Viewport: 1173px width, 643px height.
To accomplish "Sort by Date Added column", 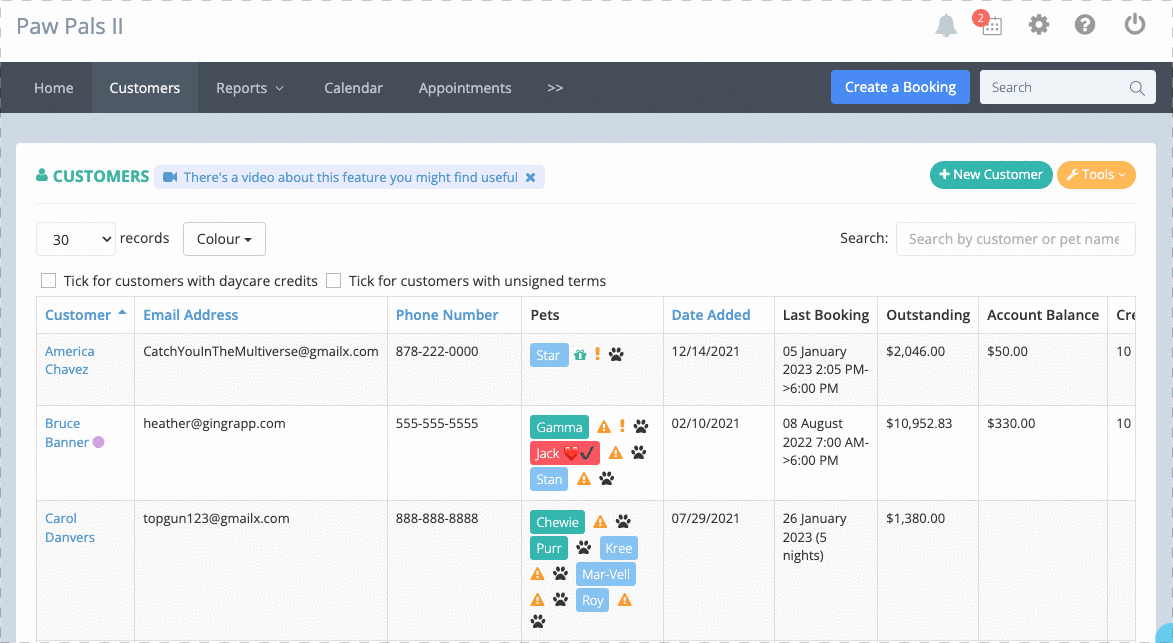I will tap(711, 315).
